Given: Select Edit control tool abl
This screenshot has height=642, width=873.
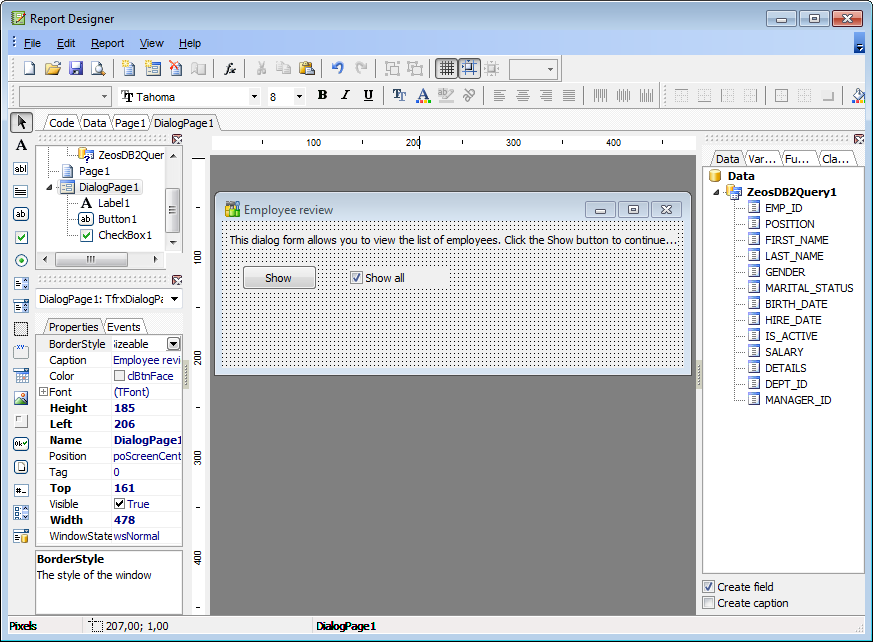Looking at the screenshot, I should (21, 169).
